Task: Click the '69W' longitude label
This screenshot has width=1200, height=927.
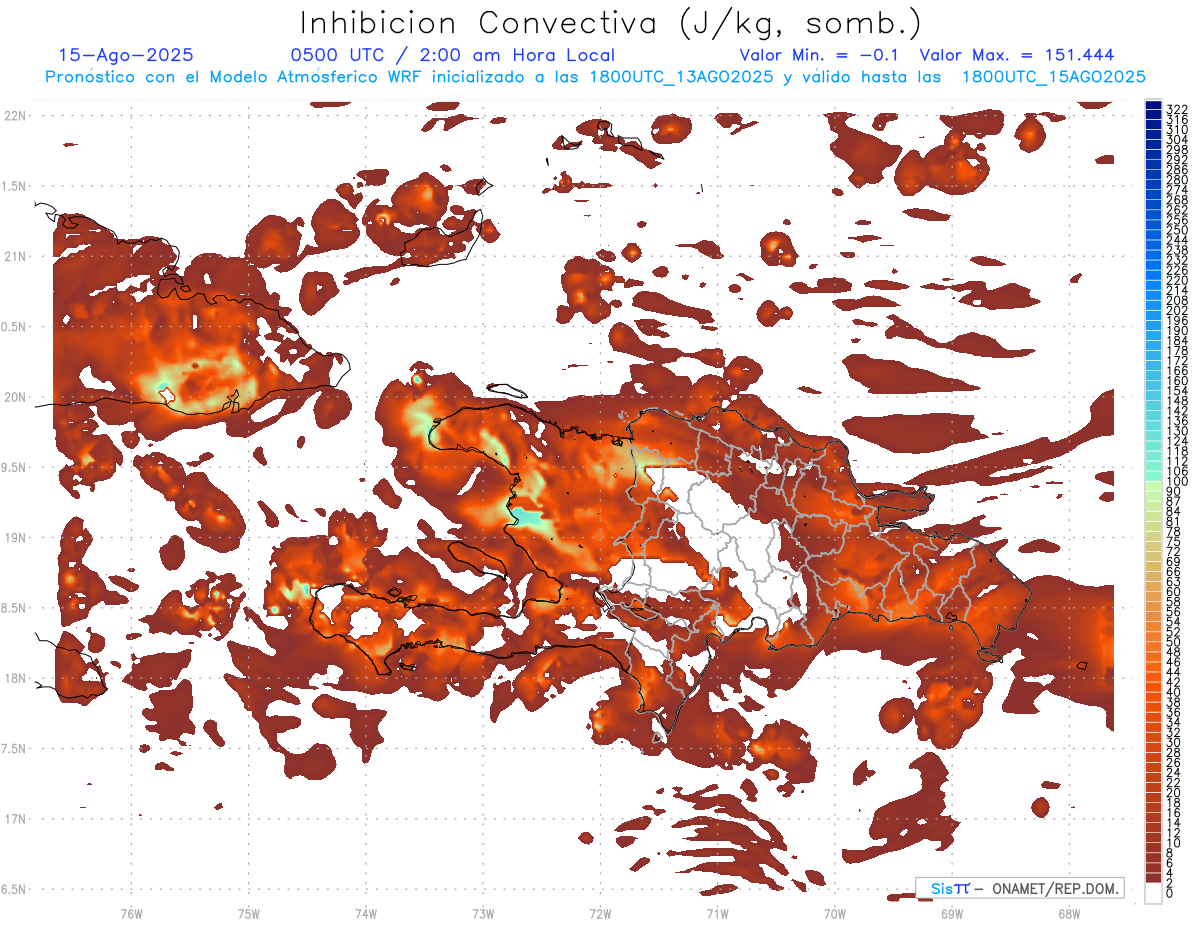Action: [x=951, y=913]
